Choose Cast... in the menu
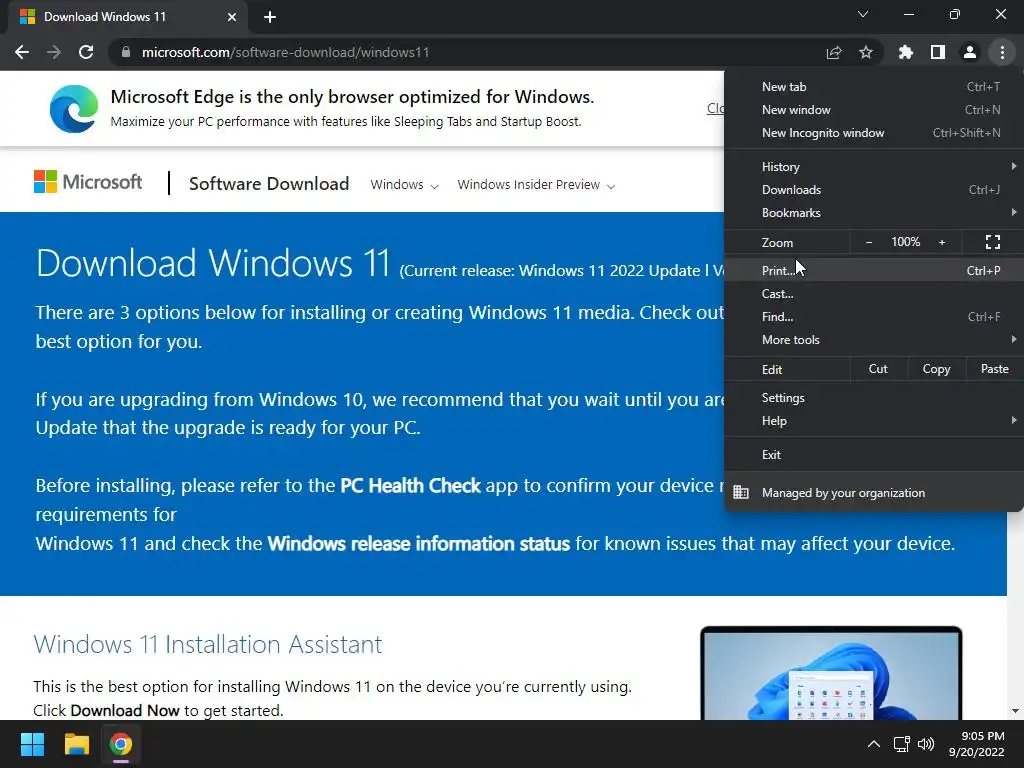This screenshot has width=1024, height=768. tap(874, 294)
